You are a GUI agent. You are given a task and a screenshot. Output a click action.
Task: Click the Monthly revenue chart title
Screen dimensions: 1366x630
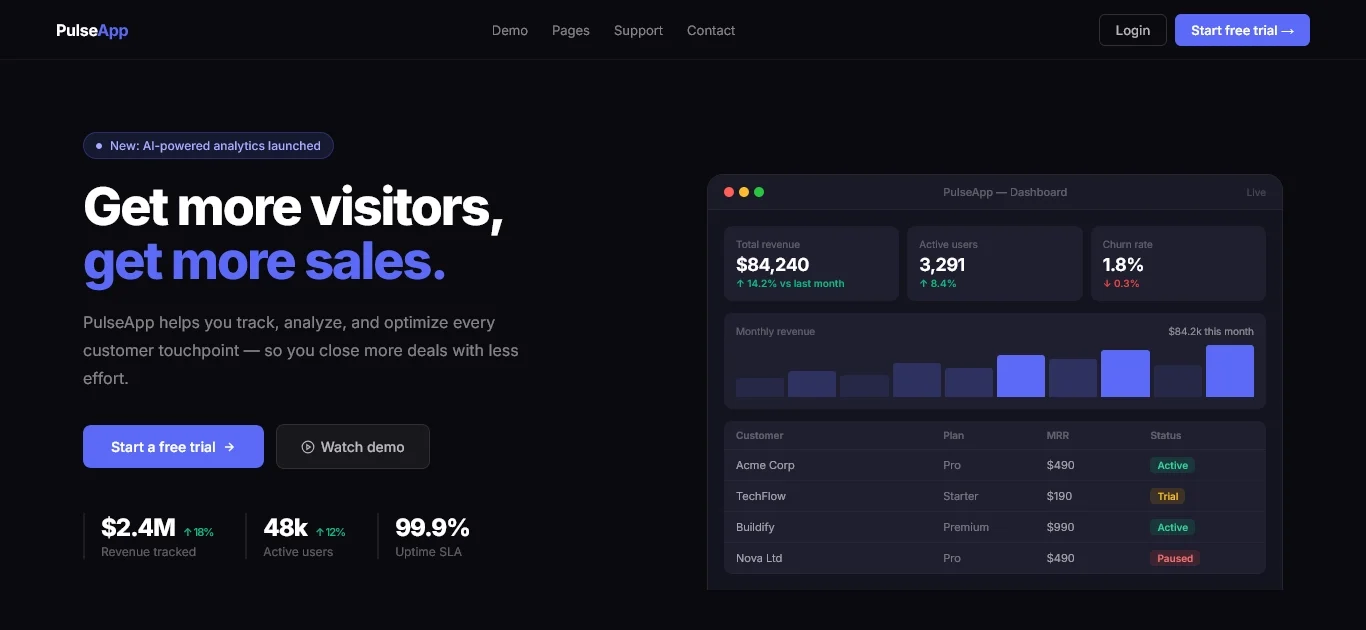coord(775,331)
